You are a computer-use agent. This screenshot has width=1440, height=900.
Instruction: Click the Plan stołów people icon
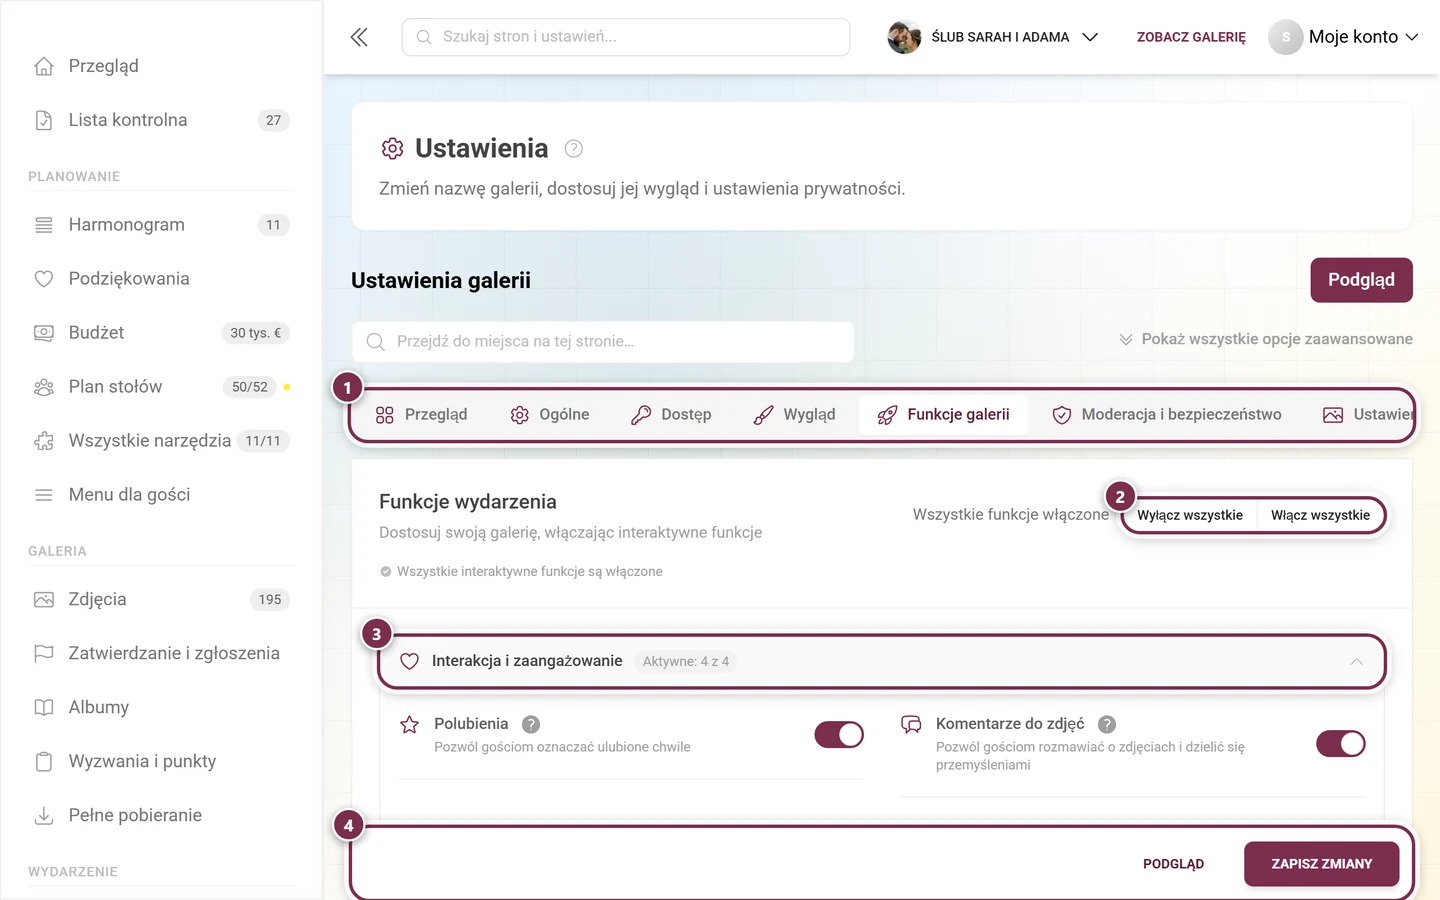[44, 387]
